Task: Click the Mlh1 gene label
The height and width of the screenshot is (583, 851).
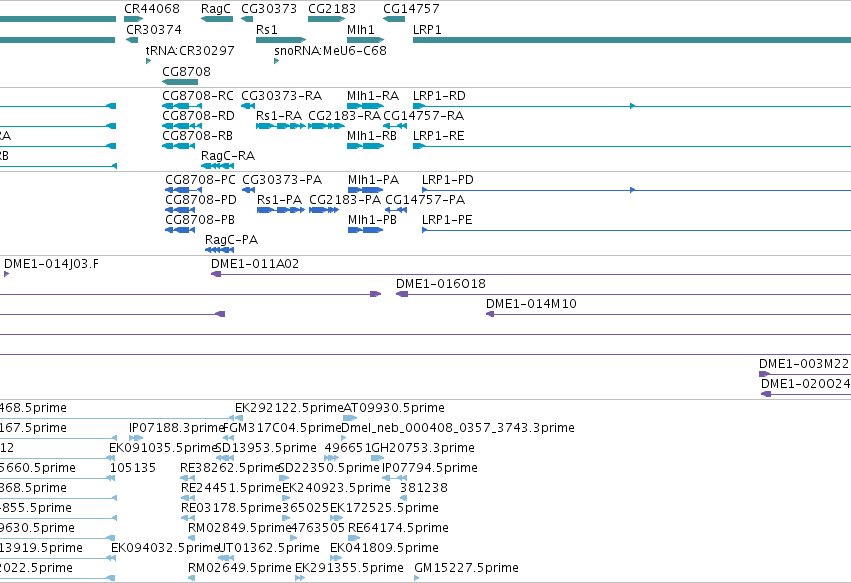Action: [x=360, y=30]
